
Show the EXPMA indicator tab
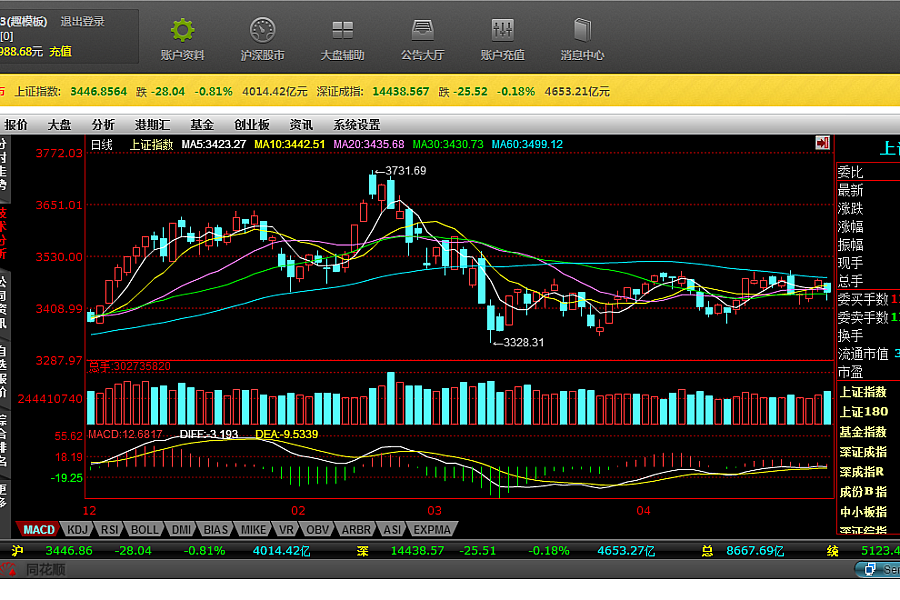[431, 529]
